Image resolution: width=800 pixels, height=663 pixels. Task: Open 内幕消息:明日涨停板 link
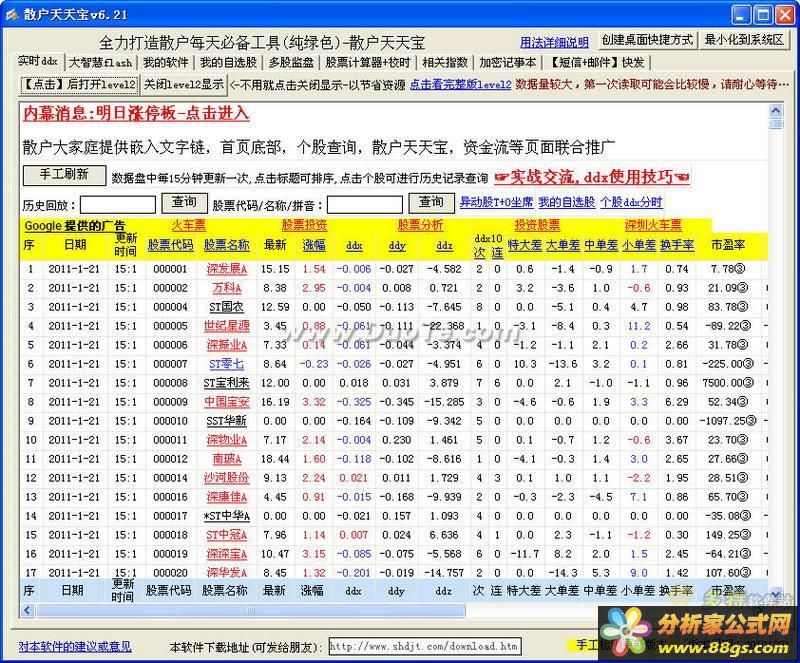coord(136,113)
